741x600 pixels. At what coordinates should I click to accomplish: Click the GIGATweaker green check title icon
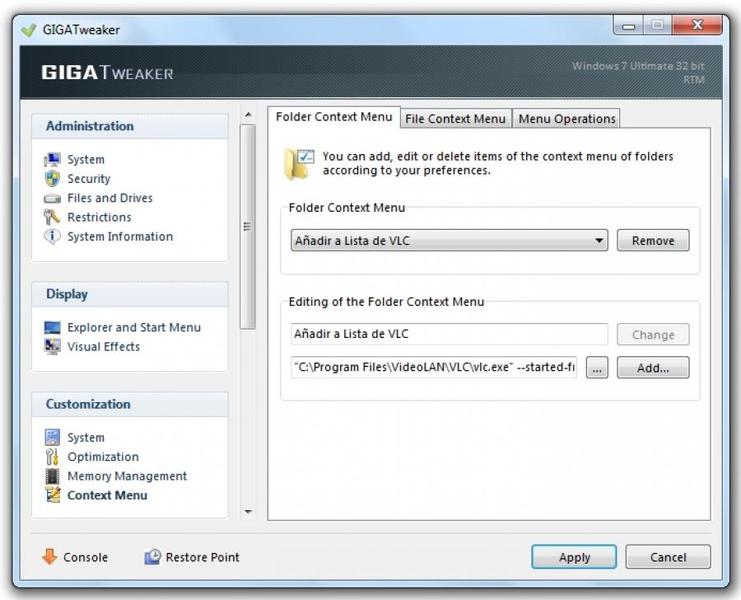pyautogui.click(x=28, y=30)
